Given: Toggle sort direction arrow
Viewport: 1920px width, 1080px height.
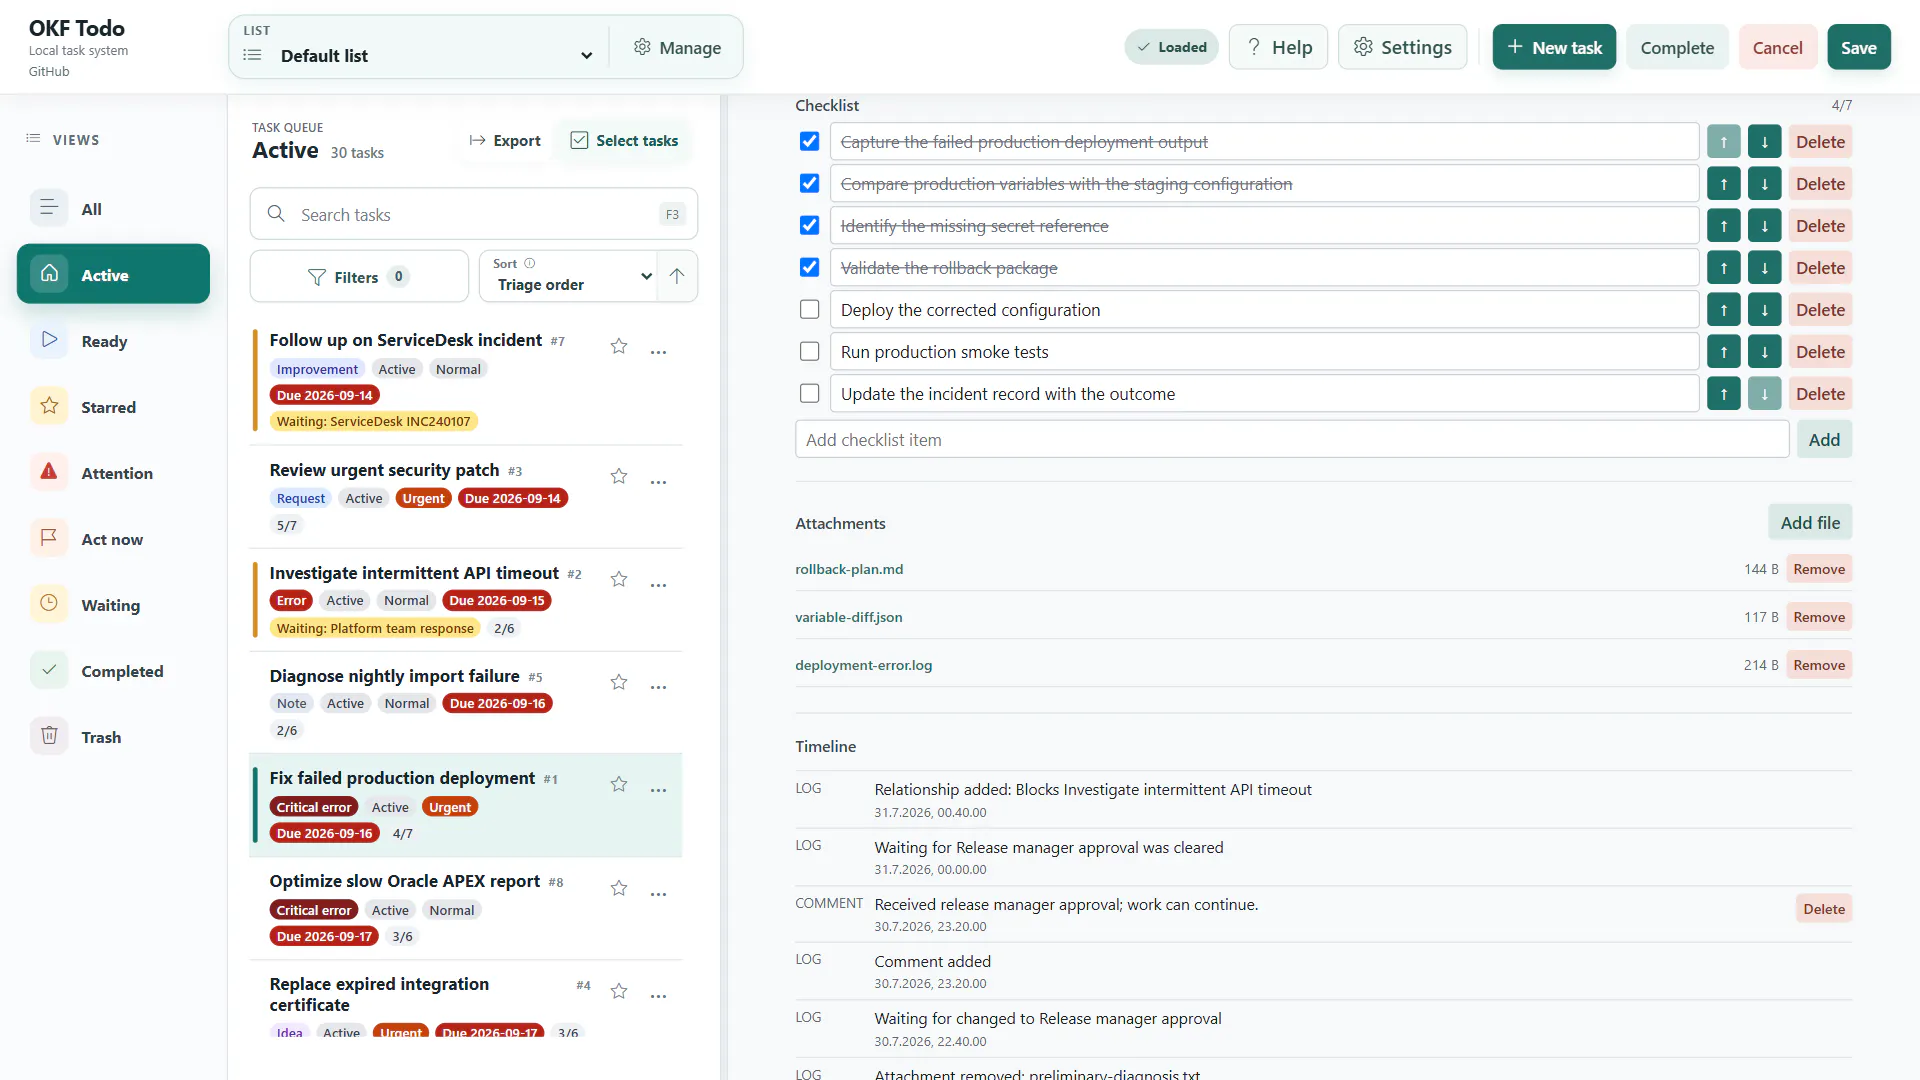Looking at the screenshot, I should (x=677, y=276).
